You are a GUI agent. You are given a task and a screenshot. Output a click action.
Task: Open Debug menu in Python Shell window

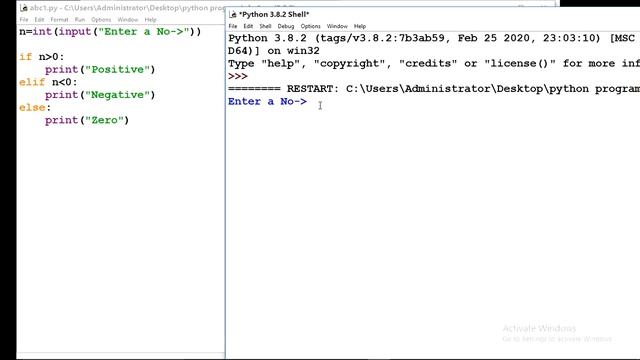(x=286, y=26)
